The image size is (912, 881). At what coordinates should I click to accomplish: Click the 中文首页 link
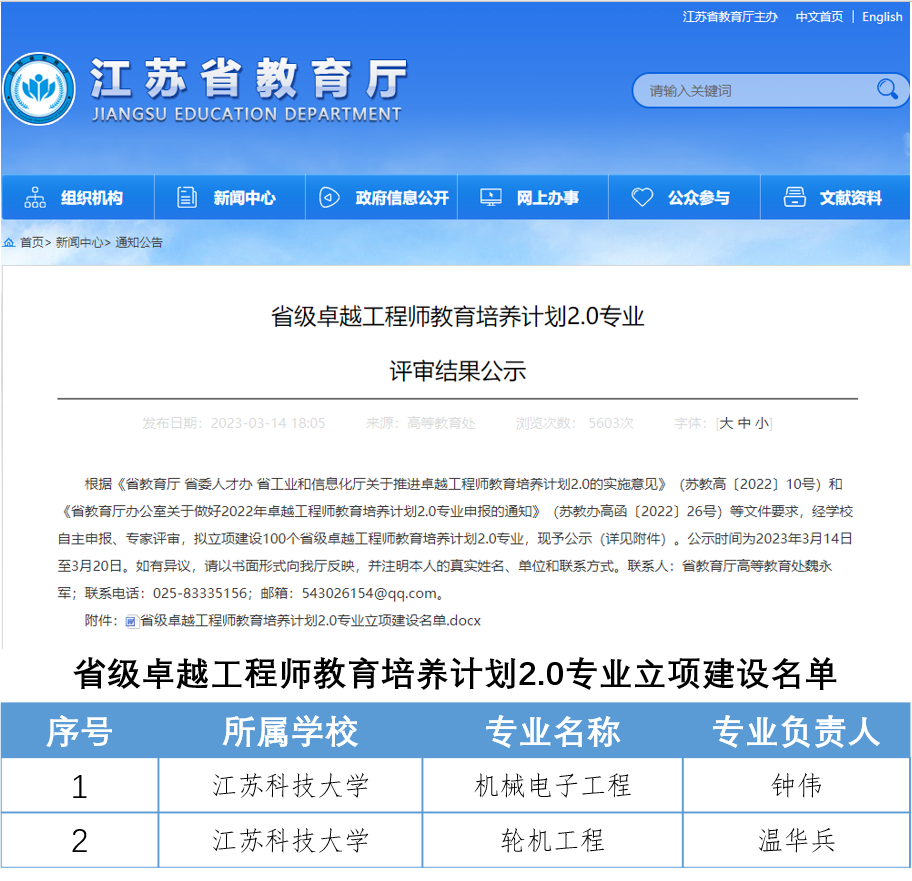click(x=819, y=17)
